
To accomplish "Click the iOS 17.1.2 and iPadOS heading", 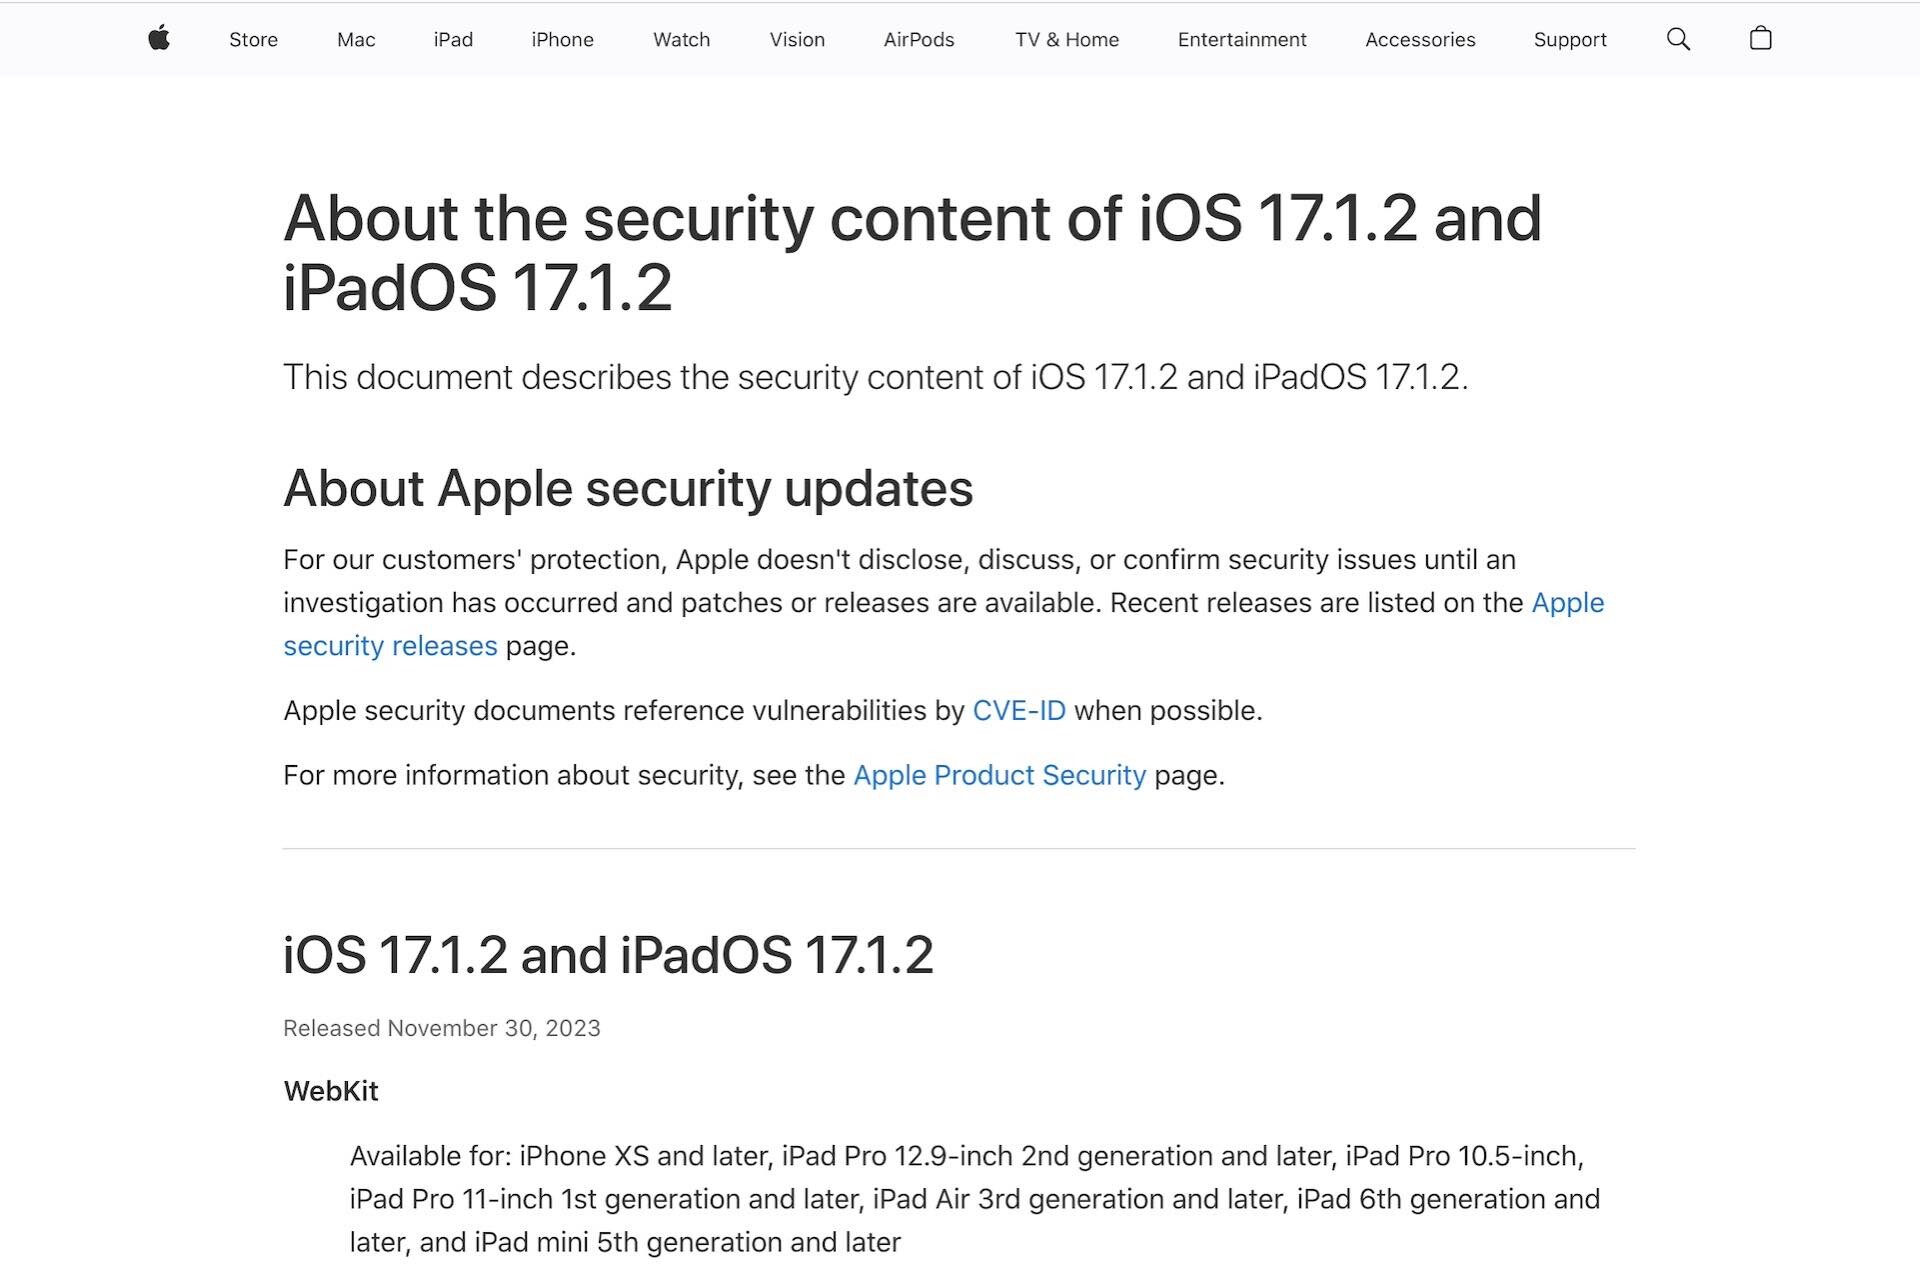I will click(608, 955).
